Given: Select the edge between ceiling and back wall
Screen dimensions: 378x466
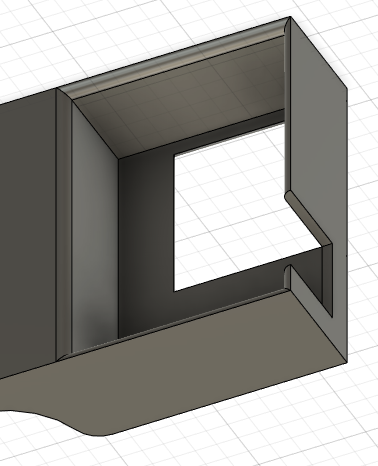Looking at the screenshot, I should point(202,133).
